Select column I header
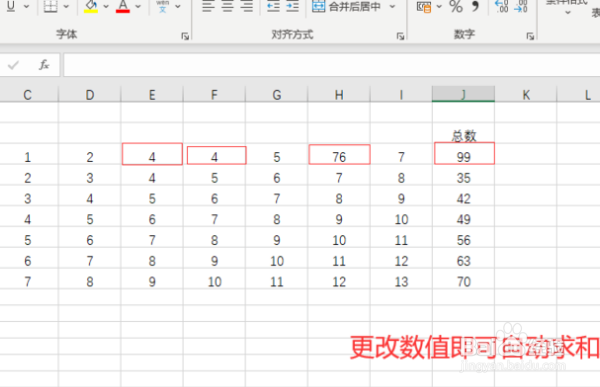The width and height of the screenshot is (600, 387). pos(401,95)
